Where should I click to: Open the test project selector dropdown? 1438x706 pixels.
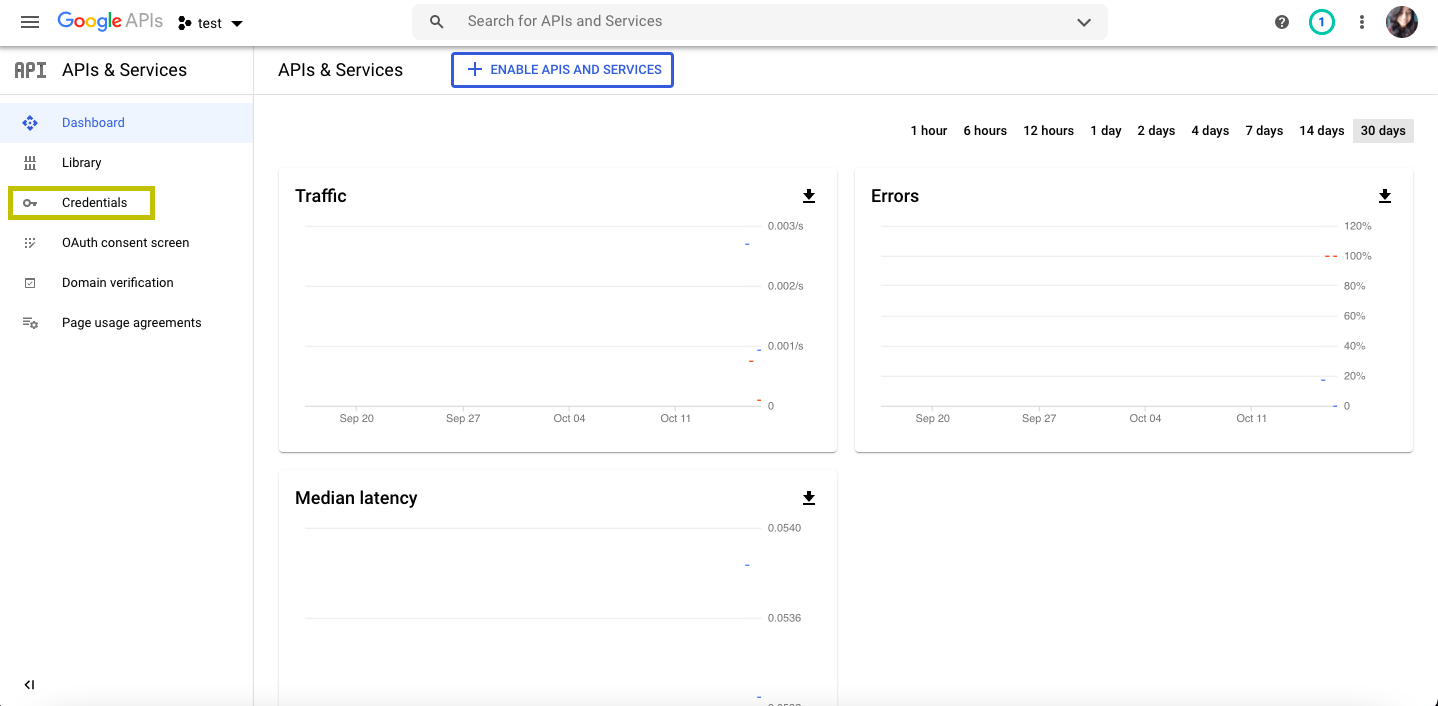click(210, 23)
